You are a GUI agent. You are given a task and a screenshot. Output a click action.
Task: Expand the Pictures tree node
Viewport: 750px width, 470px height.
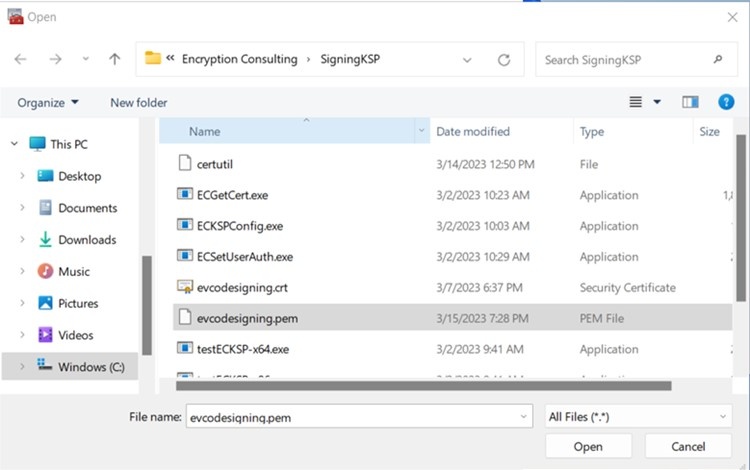click(x=22, y=303)
